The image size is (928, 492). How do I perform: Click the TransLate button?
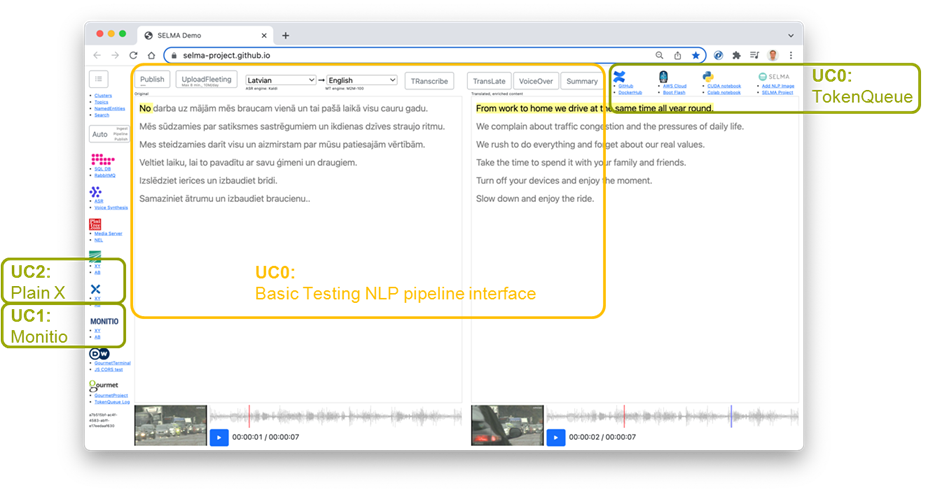[x=489, y=81]
